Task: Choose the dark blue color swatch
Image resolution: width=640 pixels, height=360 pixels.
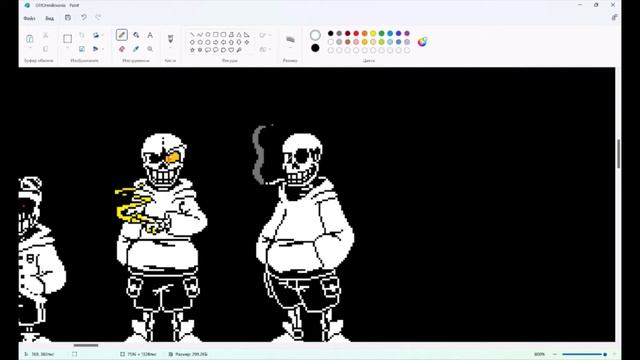Action: (x=398, y=33)
